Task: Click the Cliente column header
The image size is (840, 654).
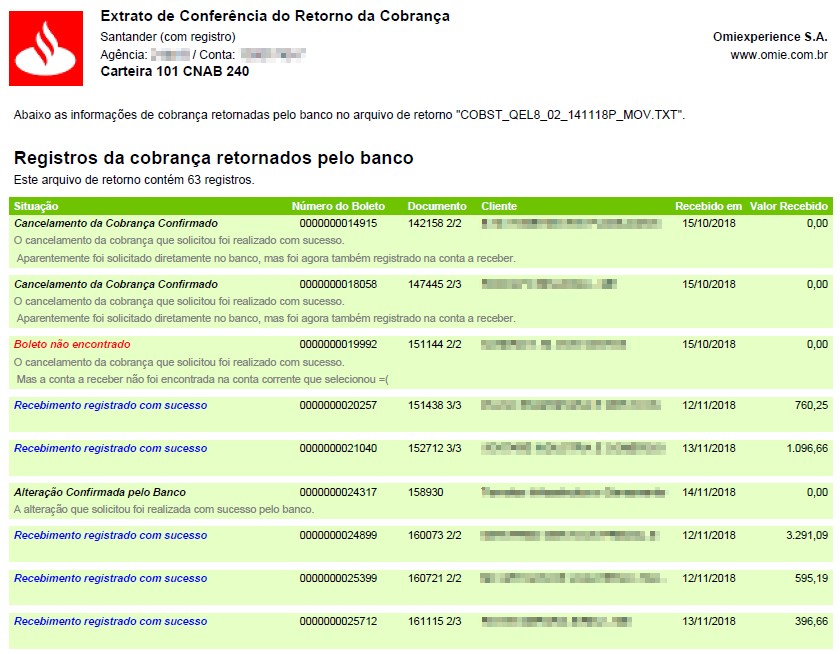Action: 499,206
